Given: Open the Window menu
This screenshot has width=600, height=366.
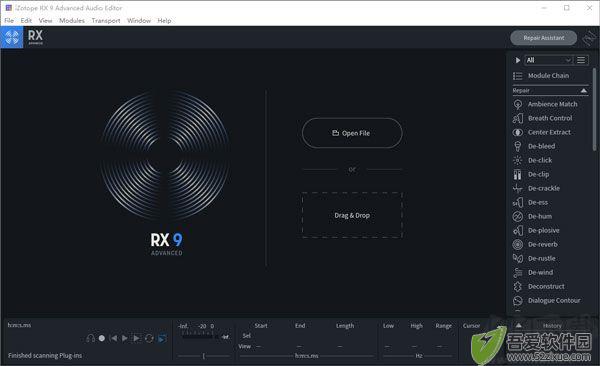Looking at the screenshot, I should pyautogui.click(x=139, y=21).
